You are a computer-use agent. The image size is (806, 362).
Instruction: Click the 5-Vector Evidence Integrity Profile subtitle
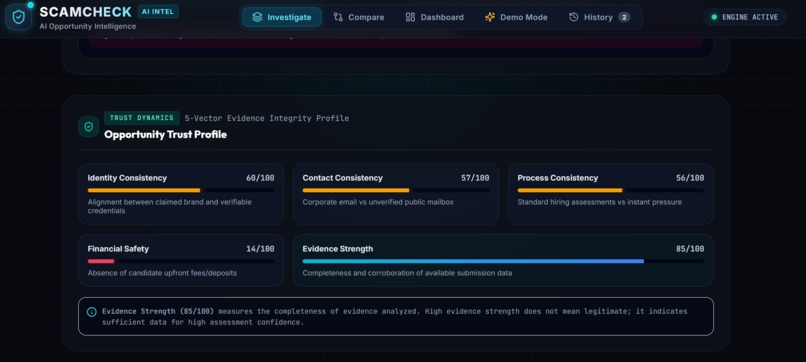[x=267, y=118]
